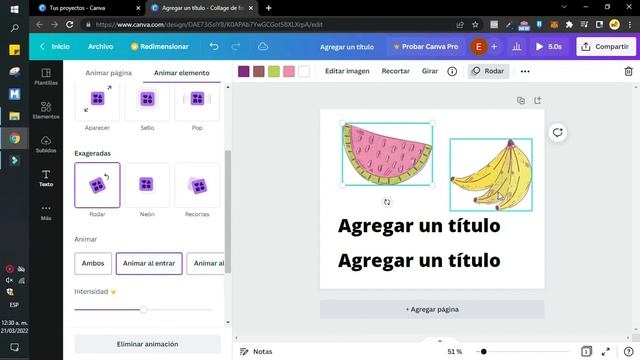Screen dimensions: 640x360
Task: Select the green color swatch
Action: point(274,71)
